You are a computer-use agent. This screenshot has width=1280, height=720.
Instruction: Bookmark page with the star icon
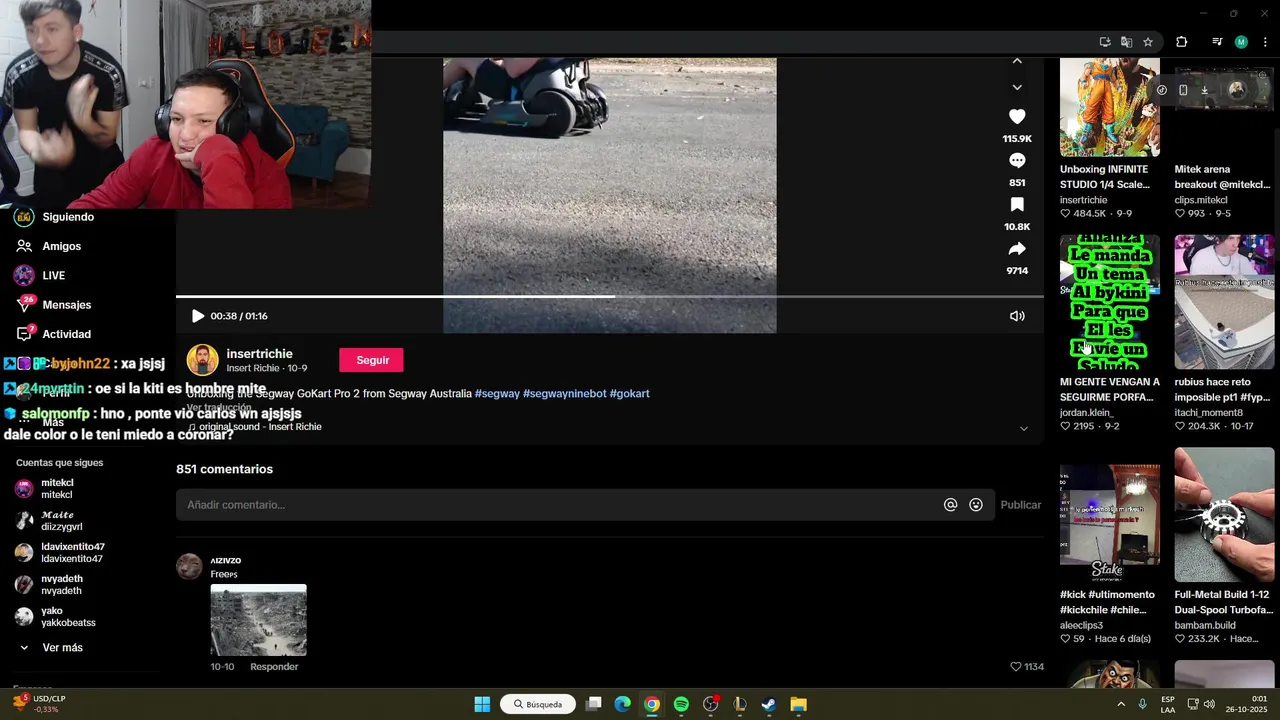1148,42
